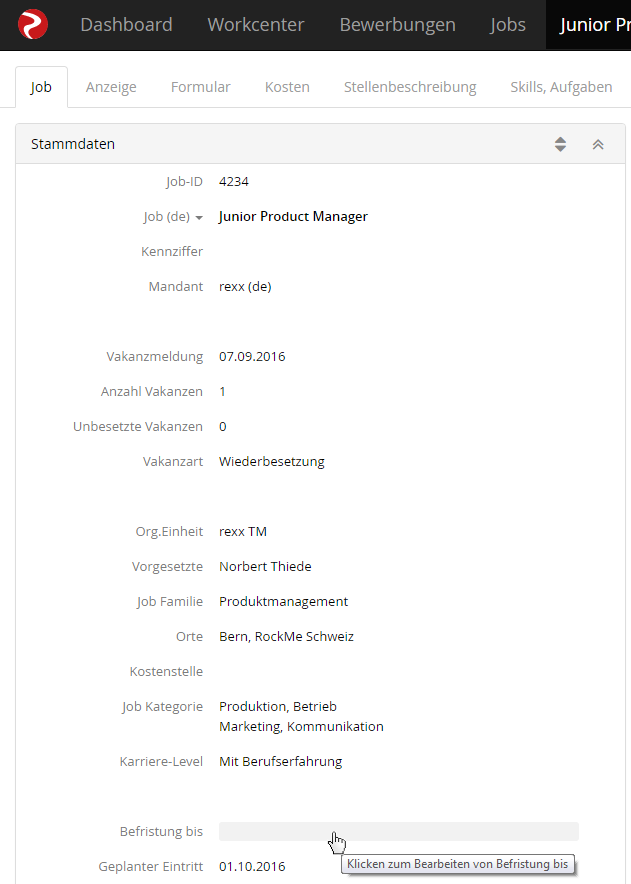
Task: Click the Kostenstelle field label
Action: pyautogui.click(x=166, y=671)
